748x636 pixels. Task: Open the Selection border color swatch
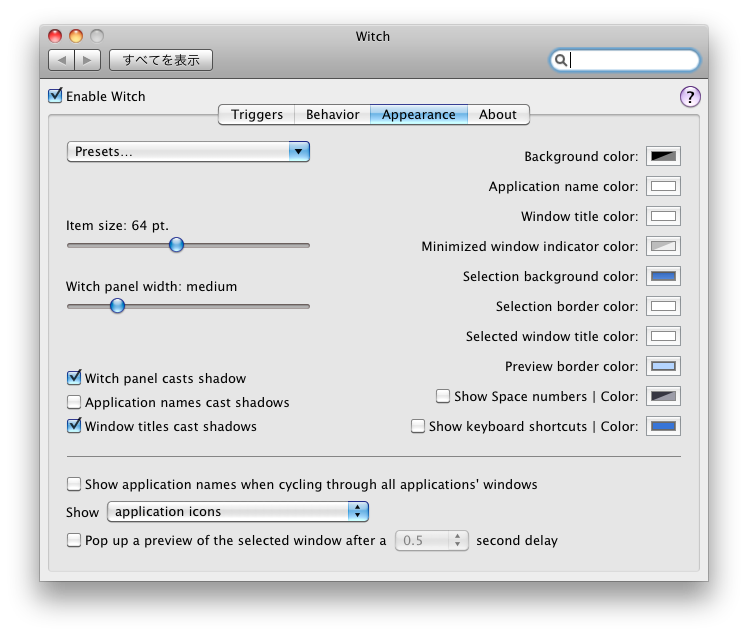663,306
